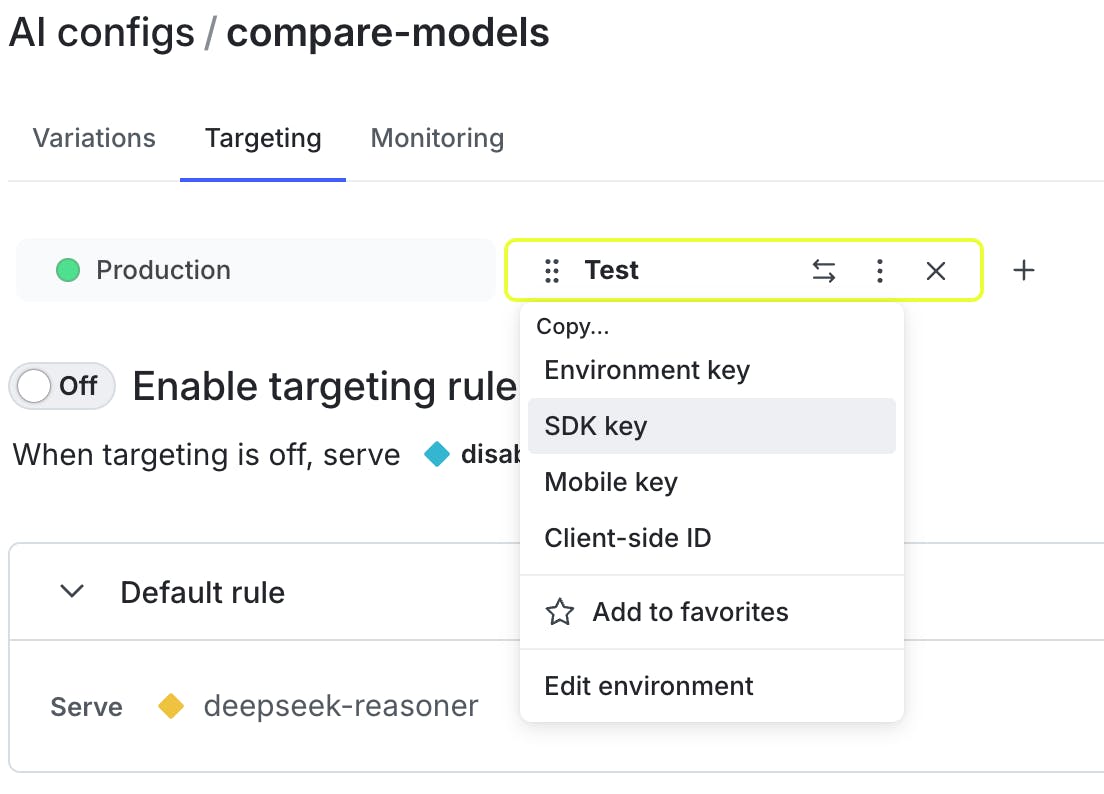Click the blue diamond variation icon
This screenshot has width=1104, height=794.
tap(437, 455)
